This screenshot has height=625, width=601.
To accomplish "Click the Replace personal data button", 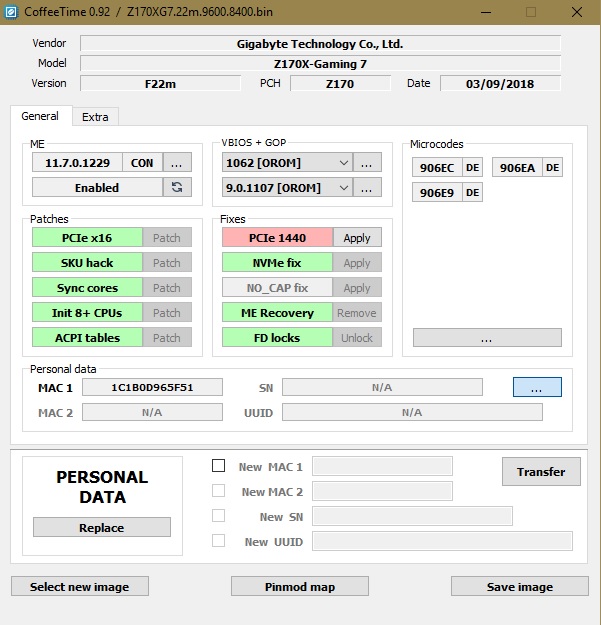I will pyautogui.click(x=102, y=527).
